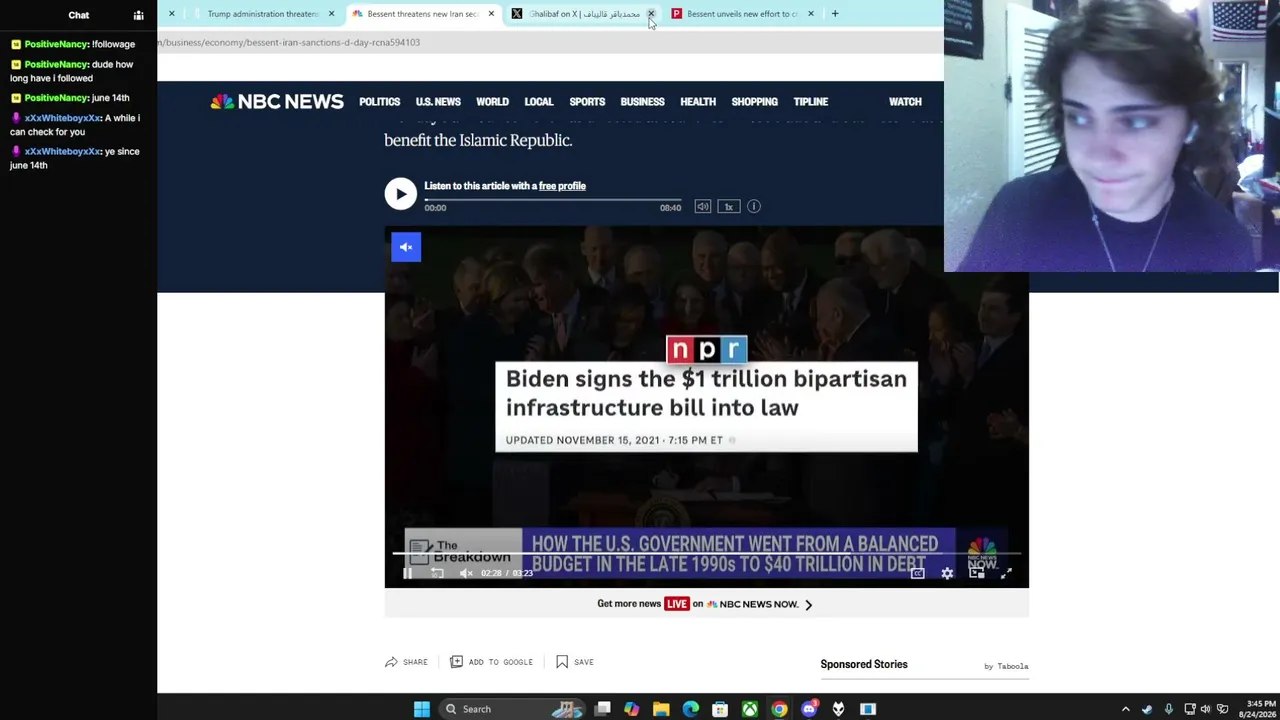The image size is (1280, 720).
Task: Launch Microsoft Edge from taskbar
Action: (x=691, y=709)
